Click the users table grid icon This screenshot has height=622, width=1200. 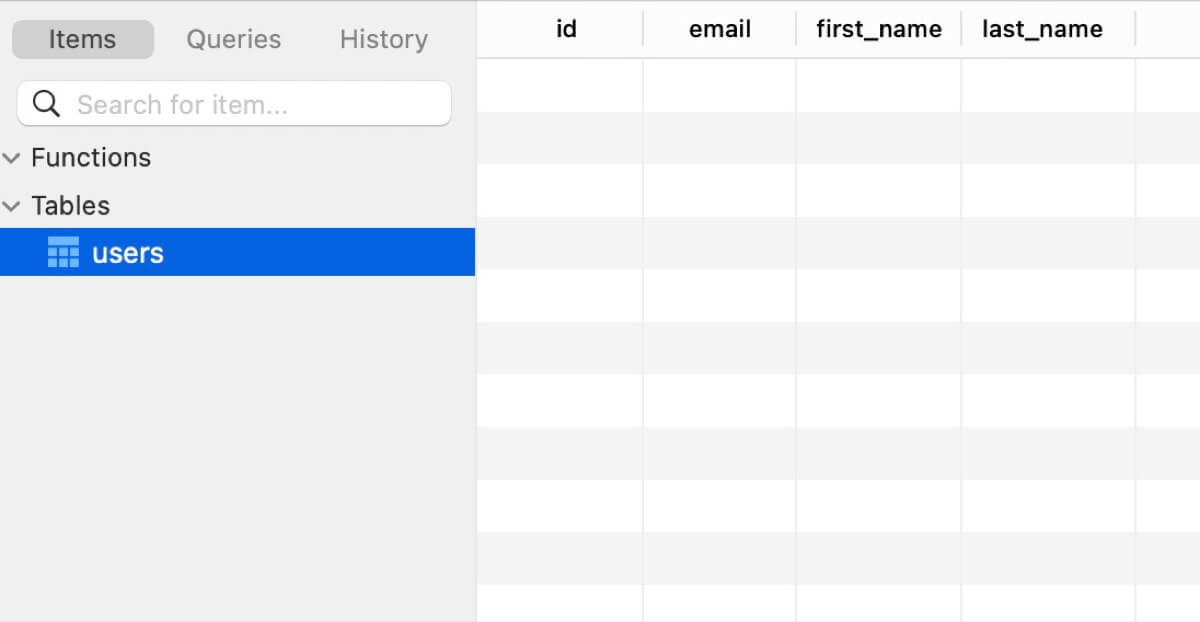[x=63, y=253]
